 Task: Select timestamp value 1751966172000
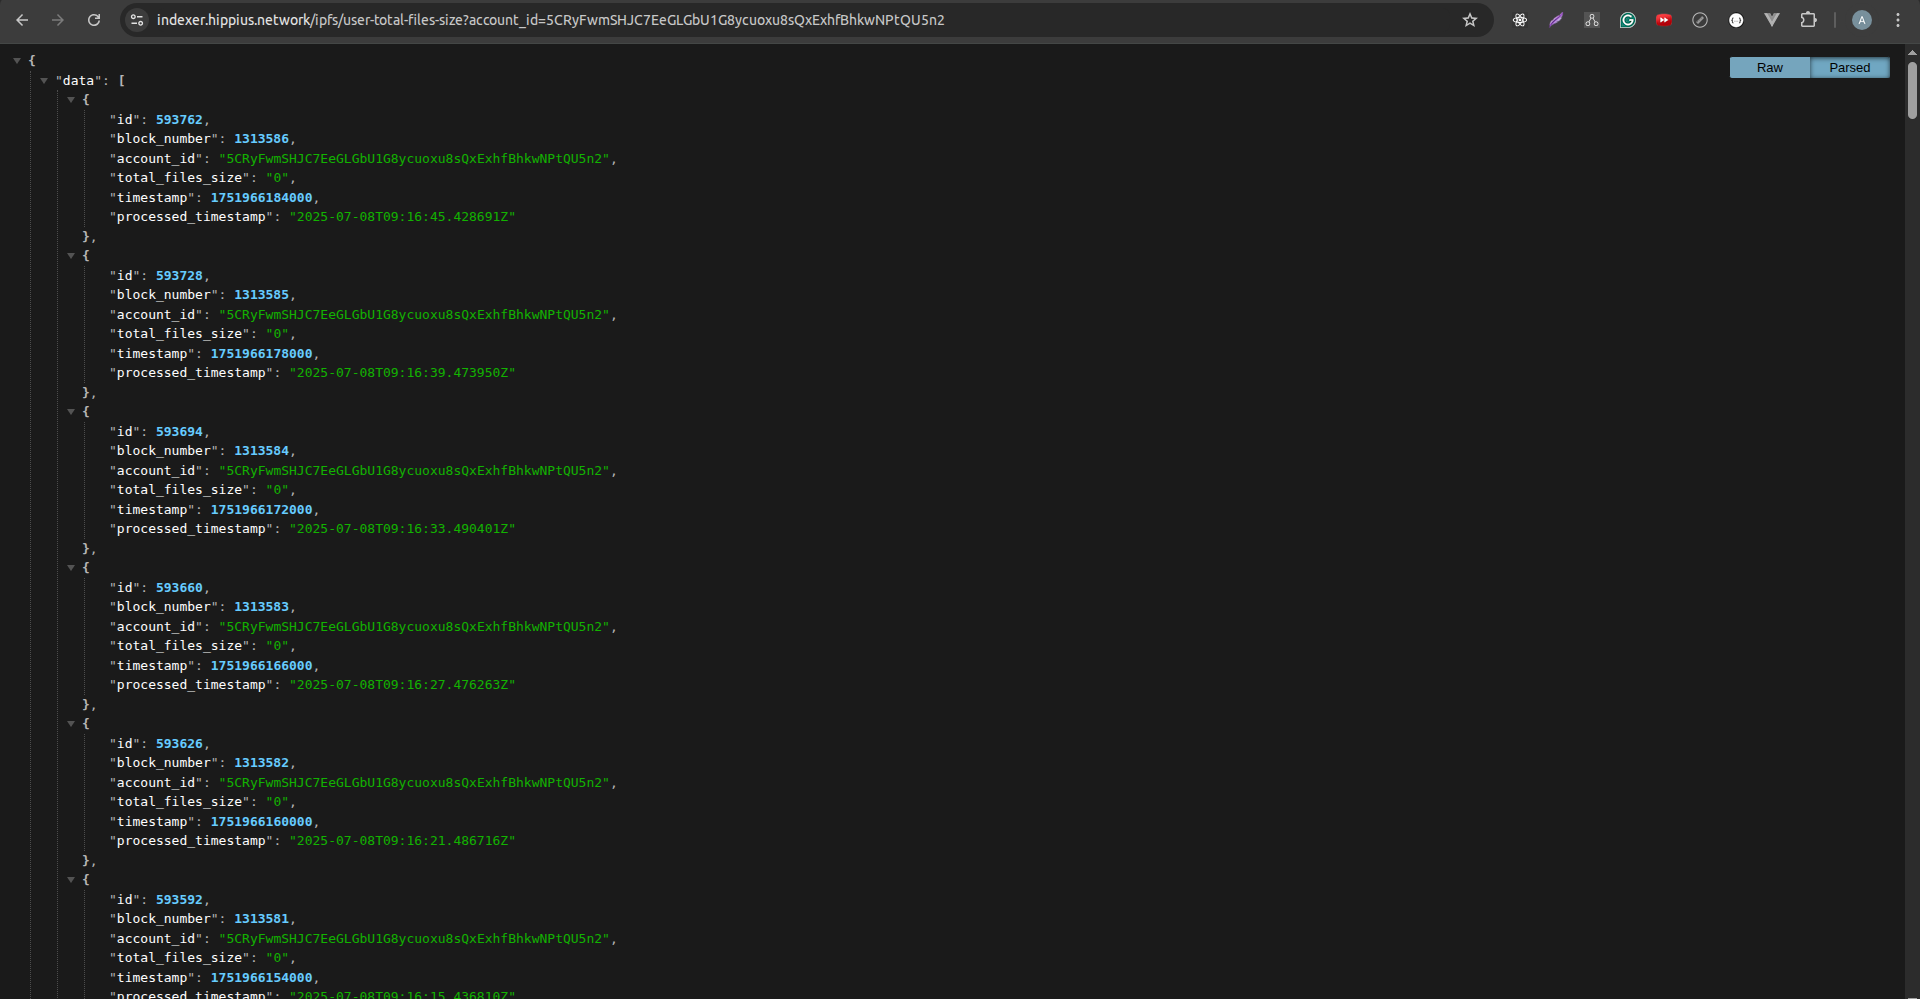coord(261,510)
